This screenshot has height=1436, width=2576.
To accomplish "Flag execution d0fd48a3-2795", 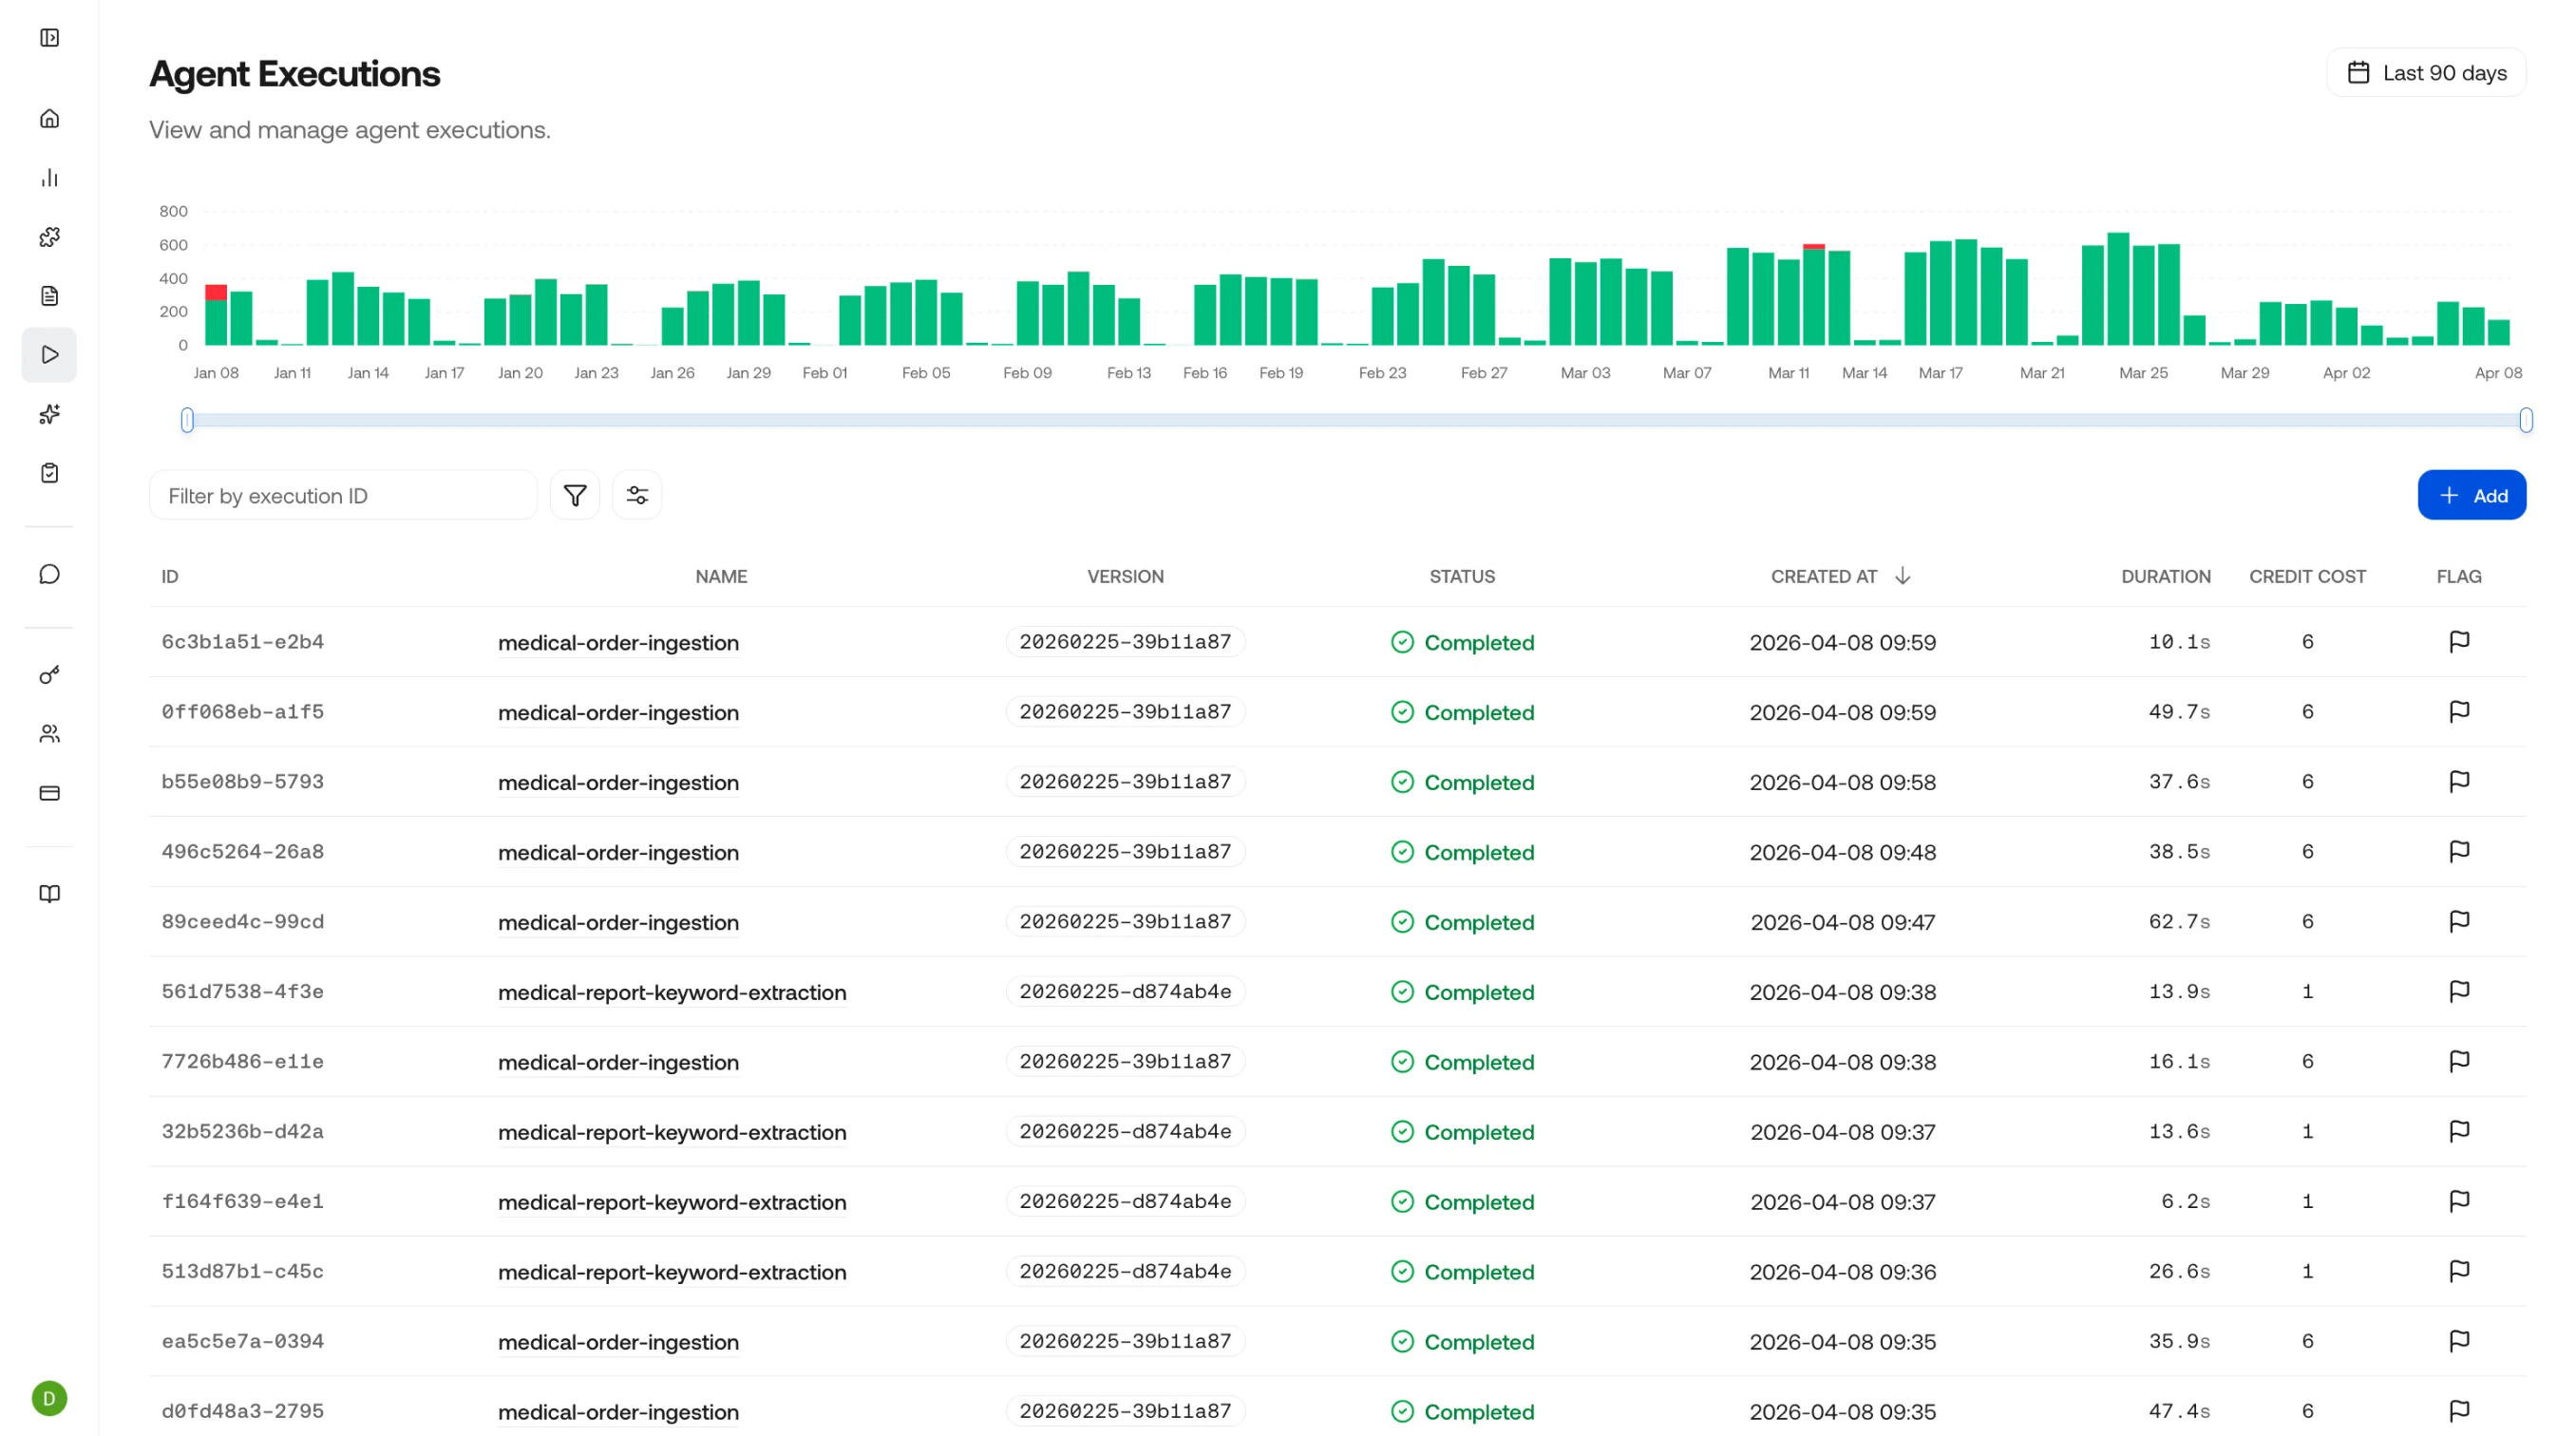I will 2459,1412.
